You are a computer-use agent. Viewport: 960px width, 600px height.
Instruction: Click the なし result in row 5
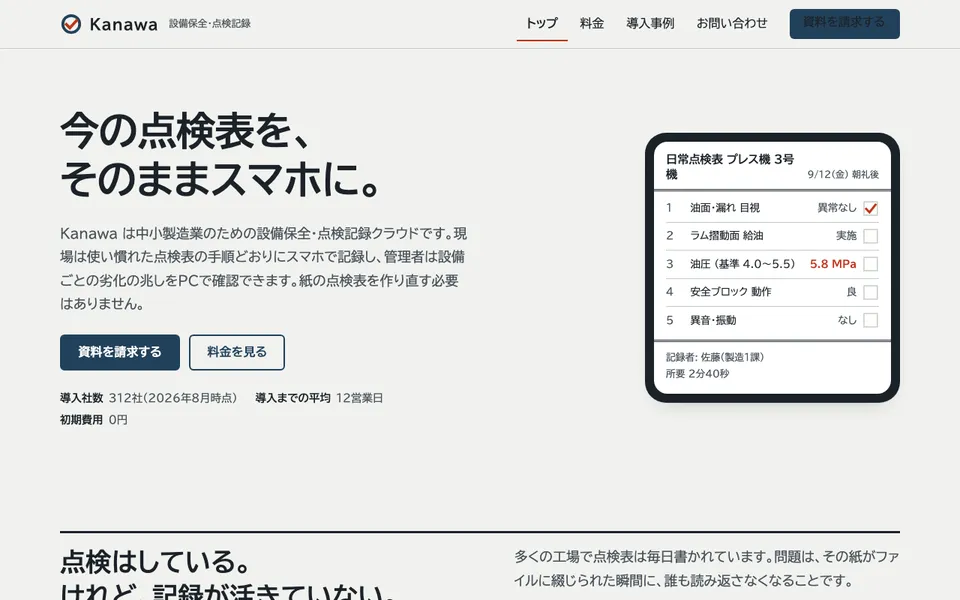tap(847, 320)
